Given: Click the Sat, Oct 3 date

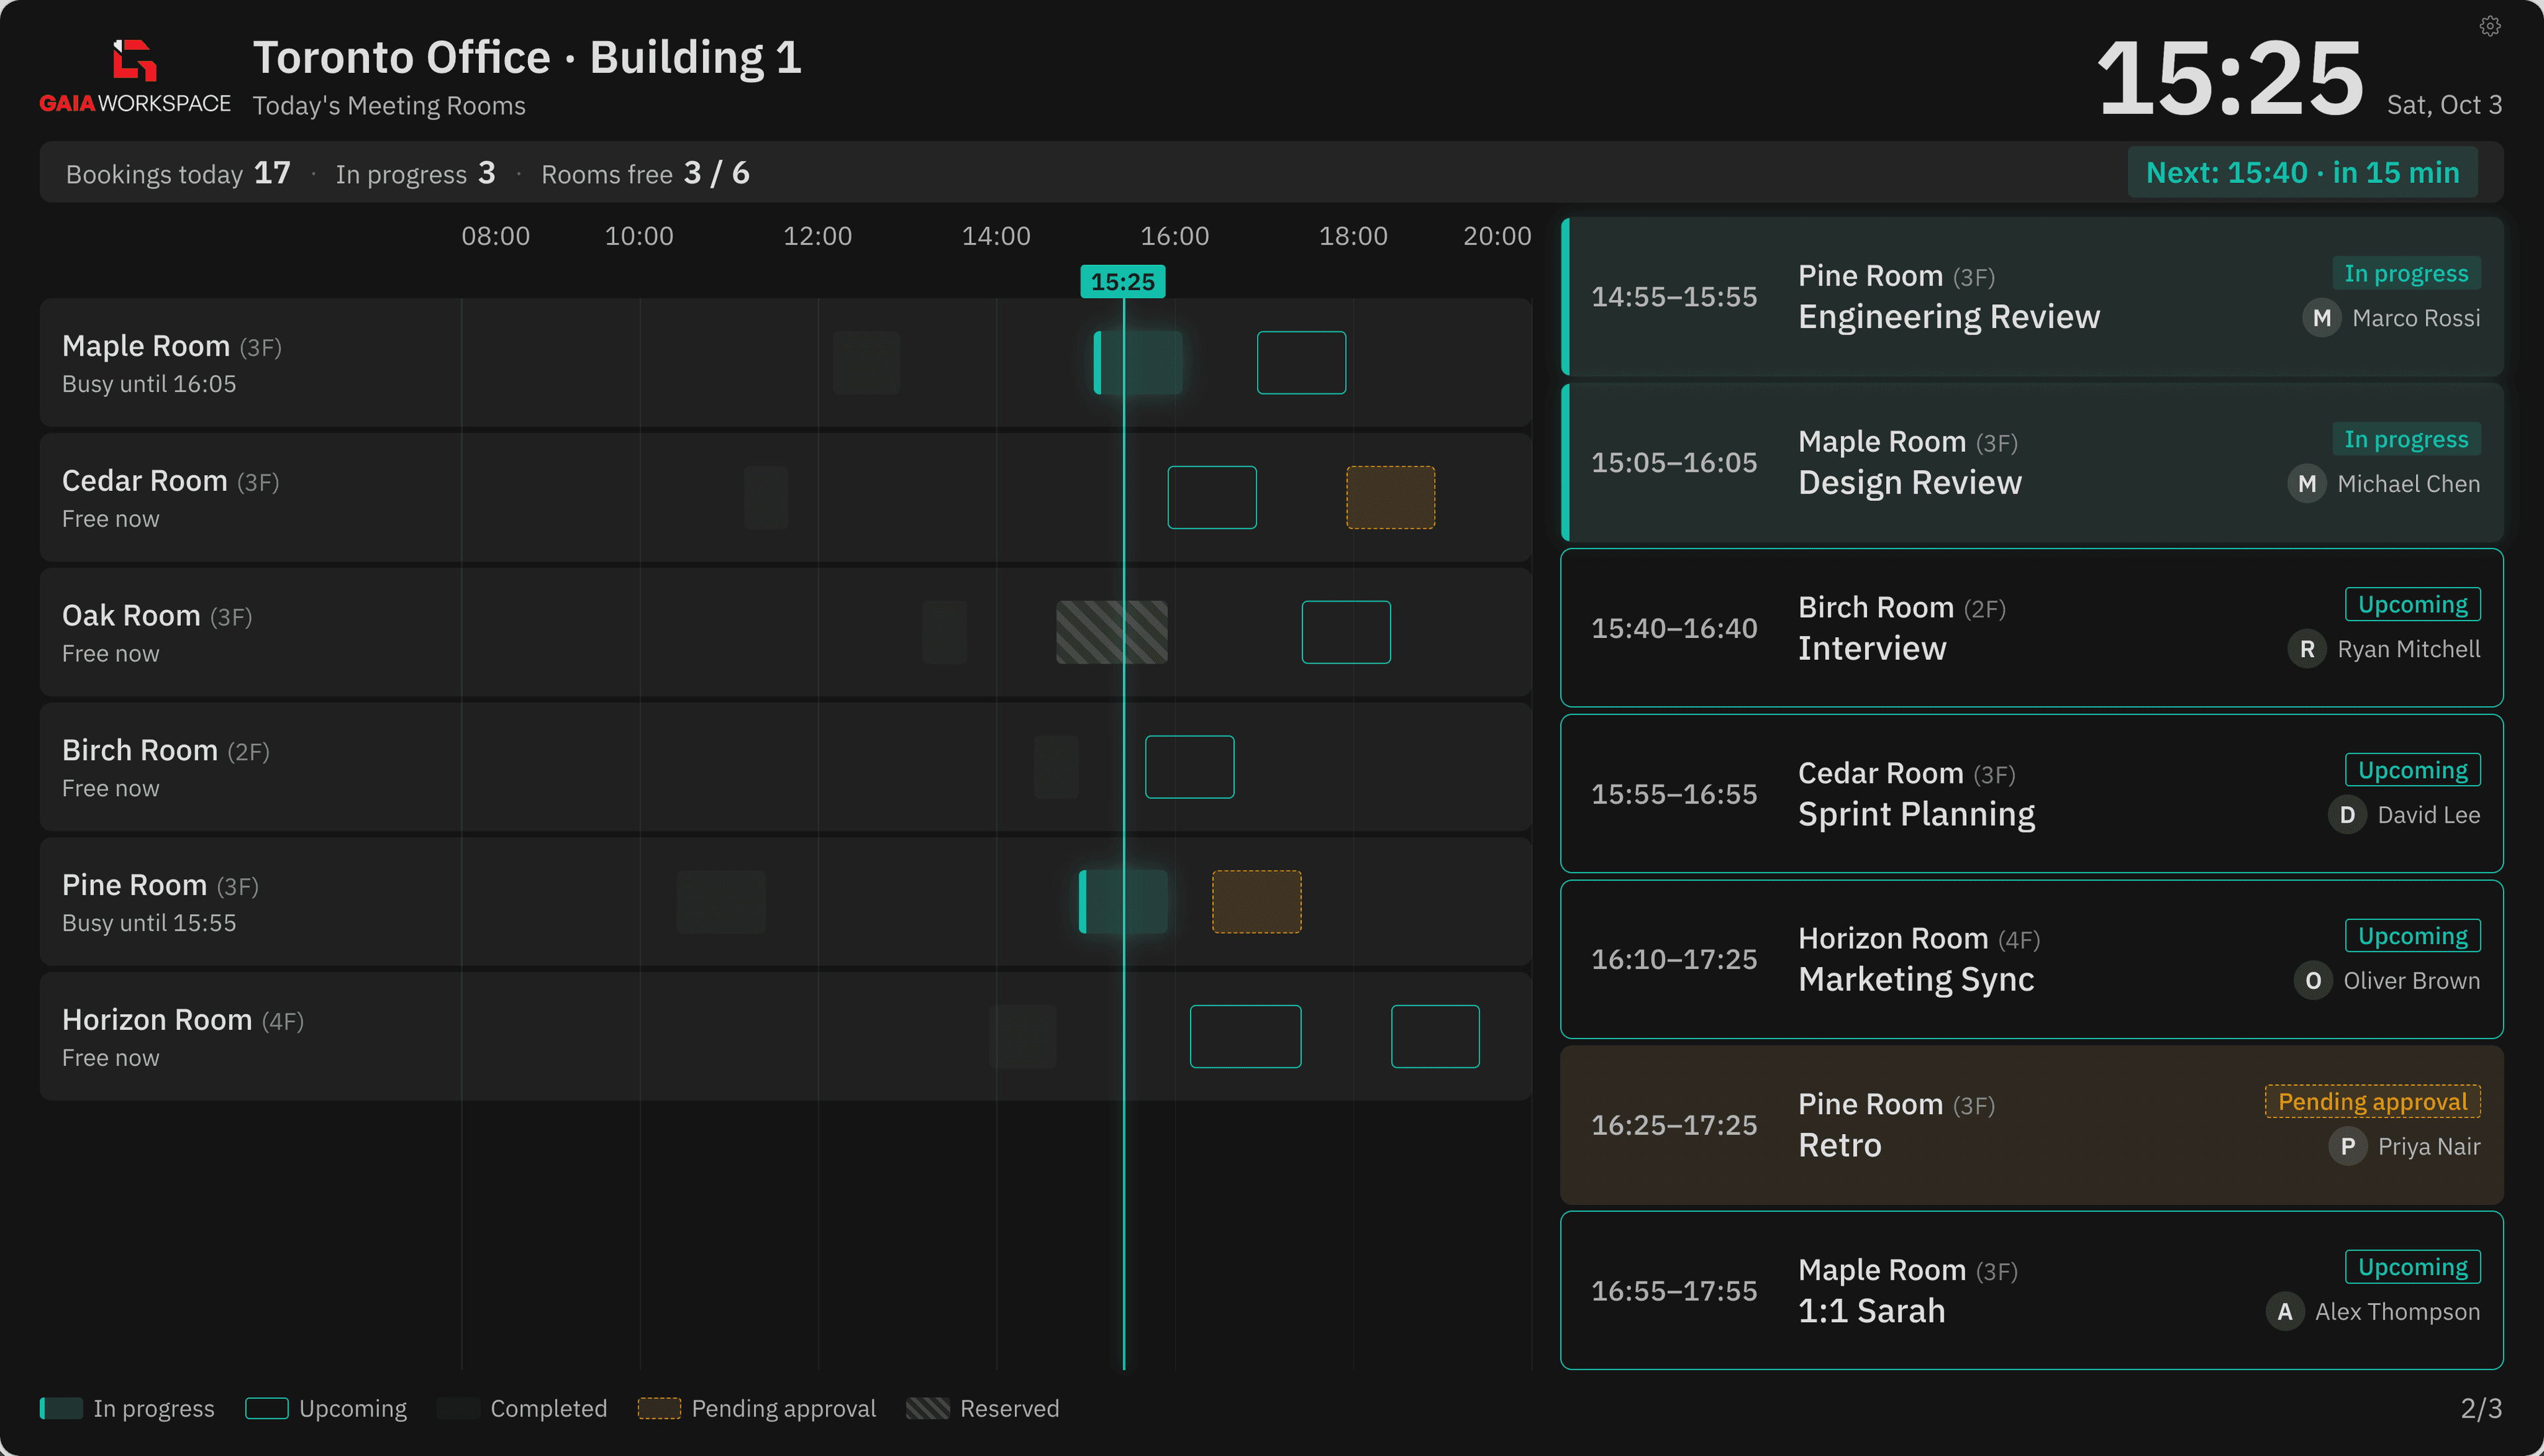Looking at the screenshot, I should coord(2444,105).
